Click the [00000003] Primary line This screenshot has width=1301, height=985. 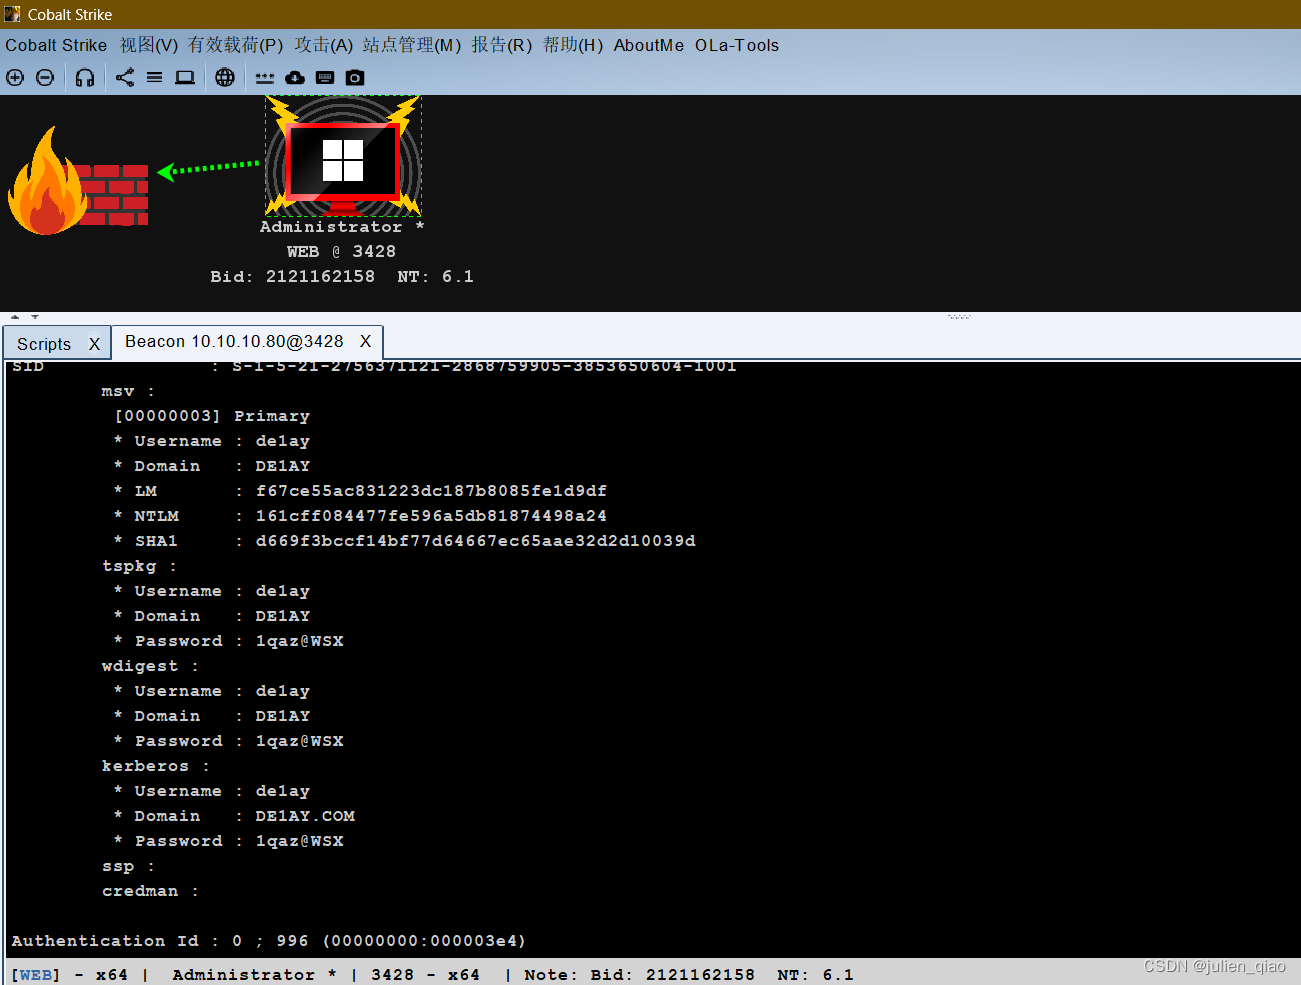(x=212, y=416)
